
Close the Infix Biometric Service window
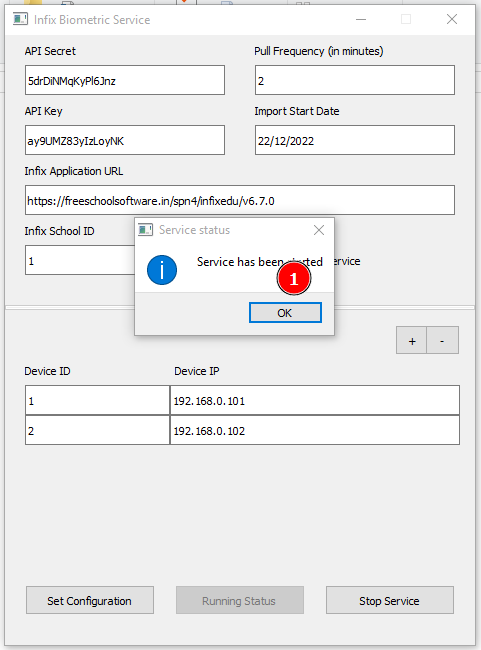[x=452, y=19]
